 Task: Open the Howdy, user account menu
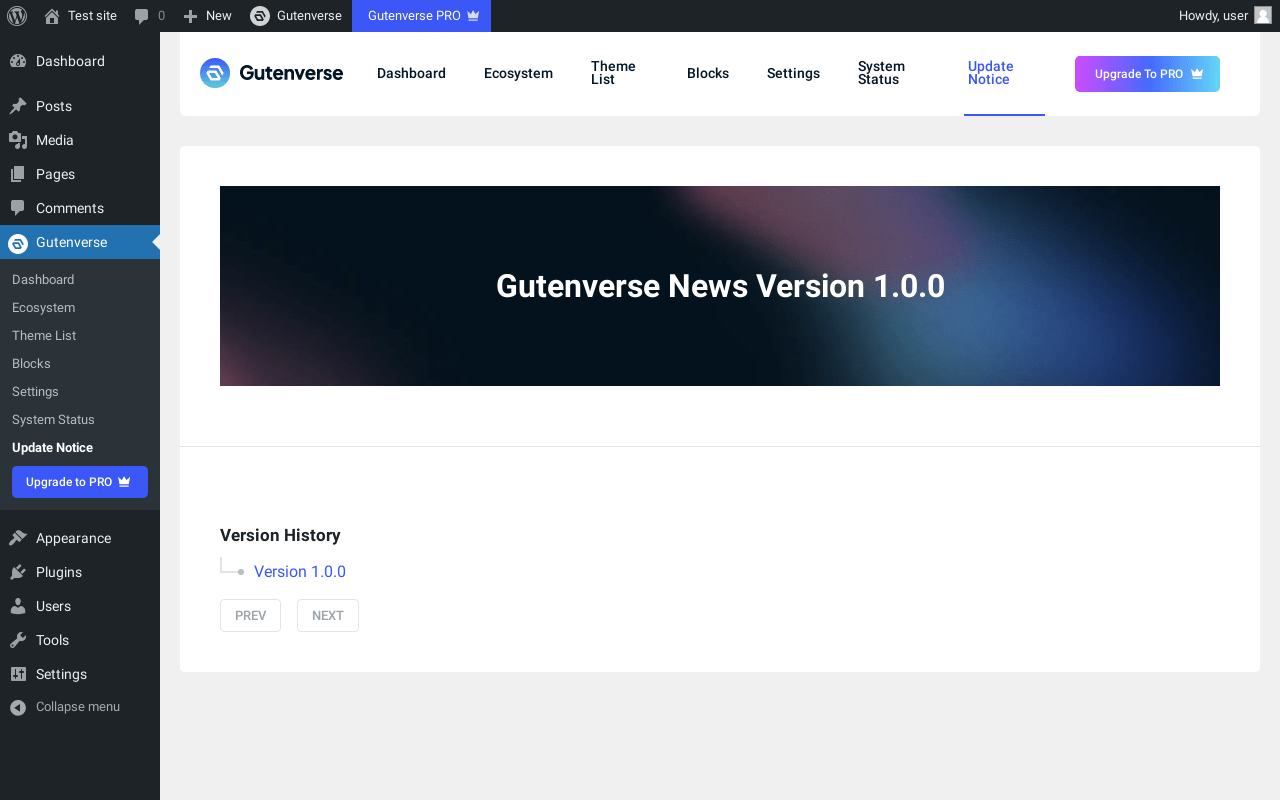click(1225, 16)
